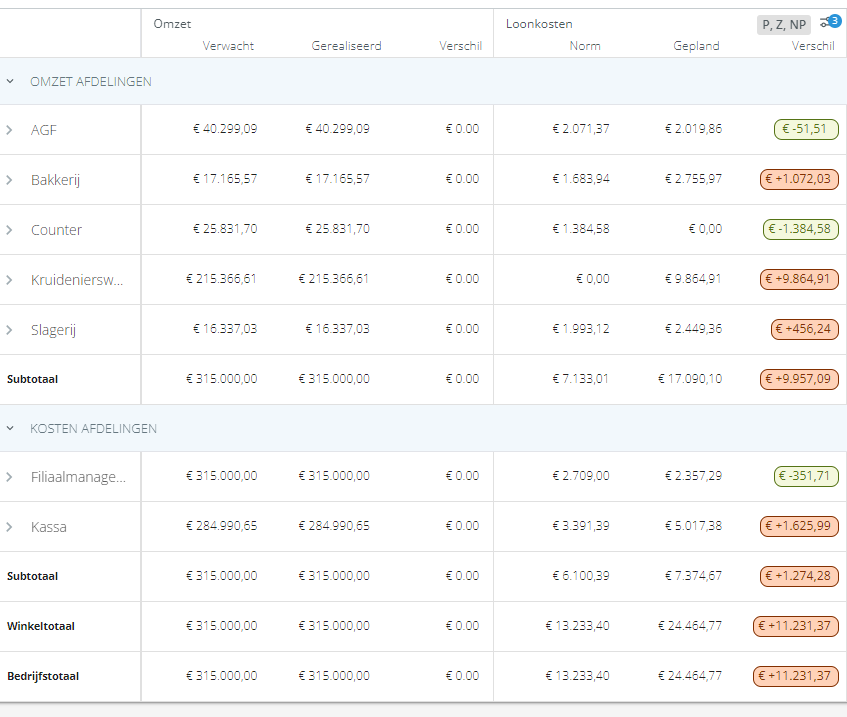847x717 pixels.
Task: Expand the Bakkerij row chevron
Action: [9, 180]
